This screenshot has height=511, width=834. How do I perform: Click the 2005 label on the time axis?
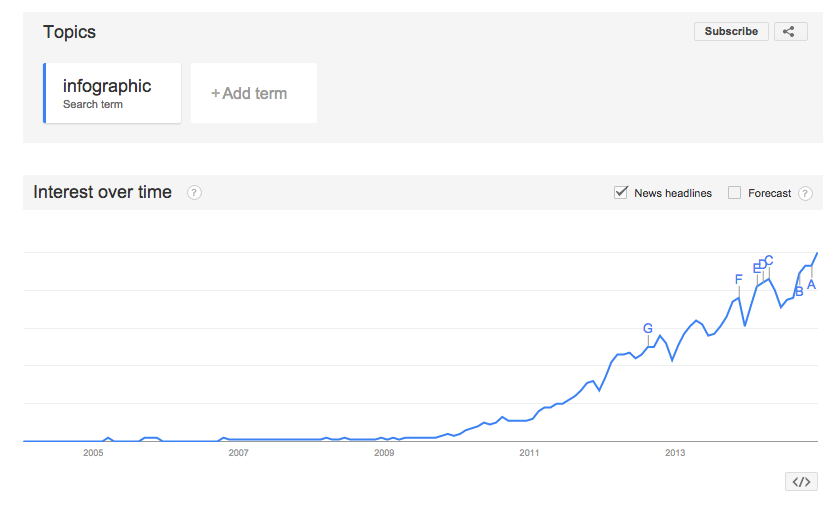(x=93, y=453)
